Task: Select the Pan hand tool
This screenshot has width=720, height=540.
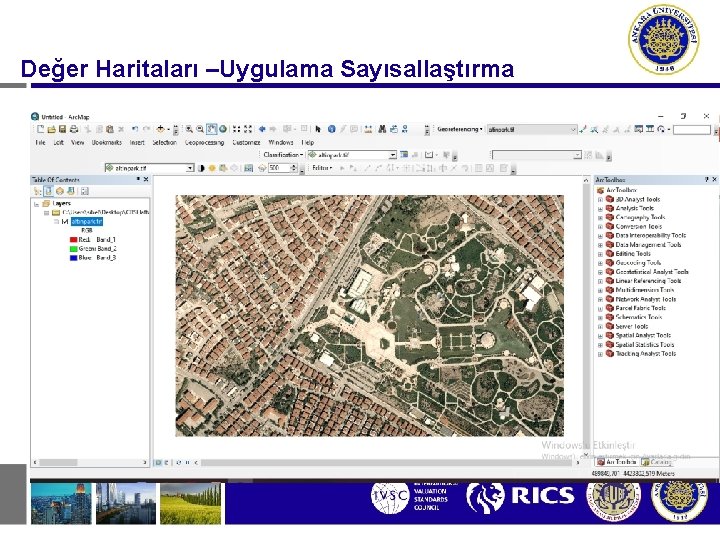Action: click(x=211, y=129)
